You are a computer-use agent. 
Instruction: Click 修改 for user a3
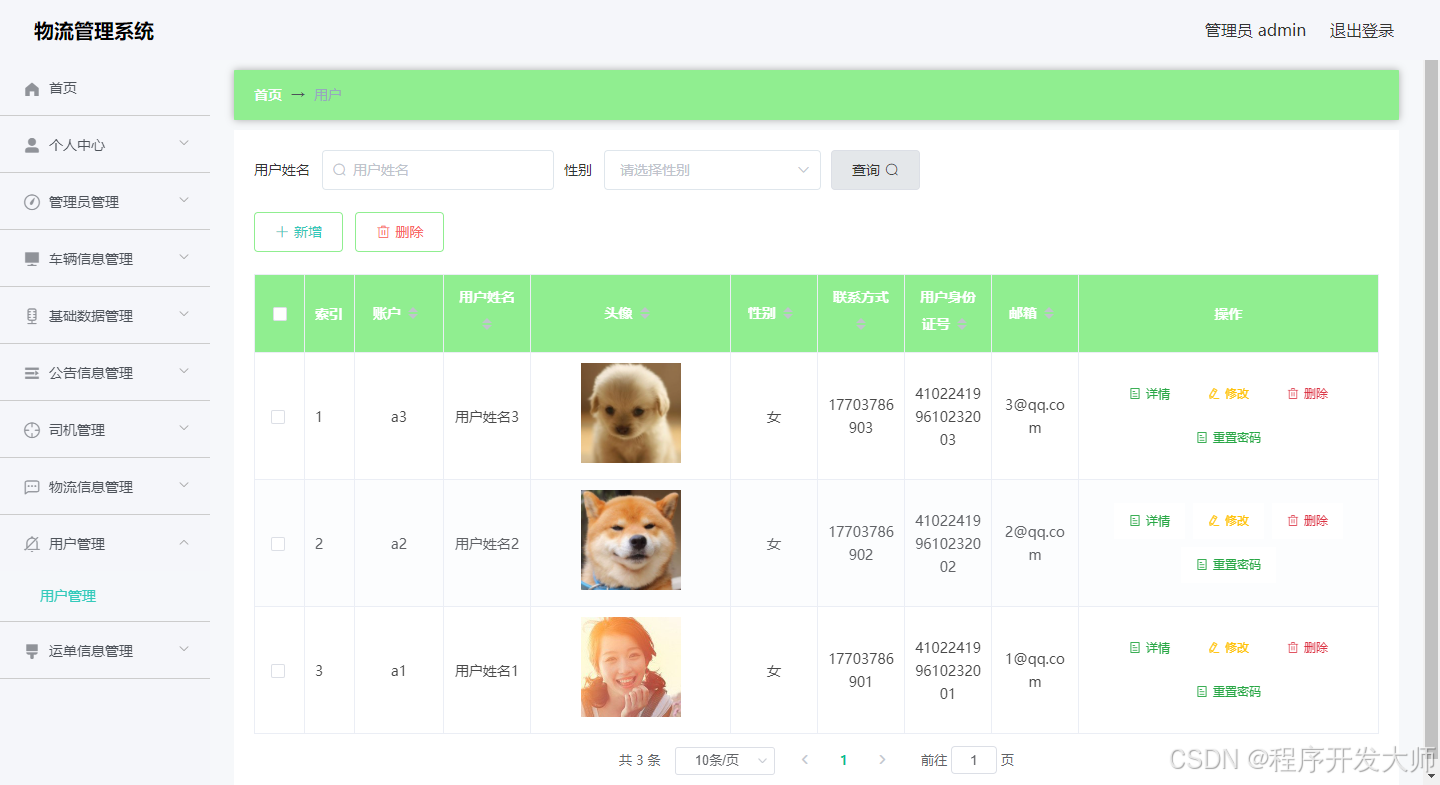tap(1228, 394)
